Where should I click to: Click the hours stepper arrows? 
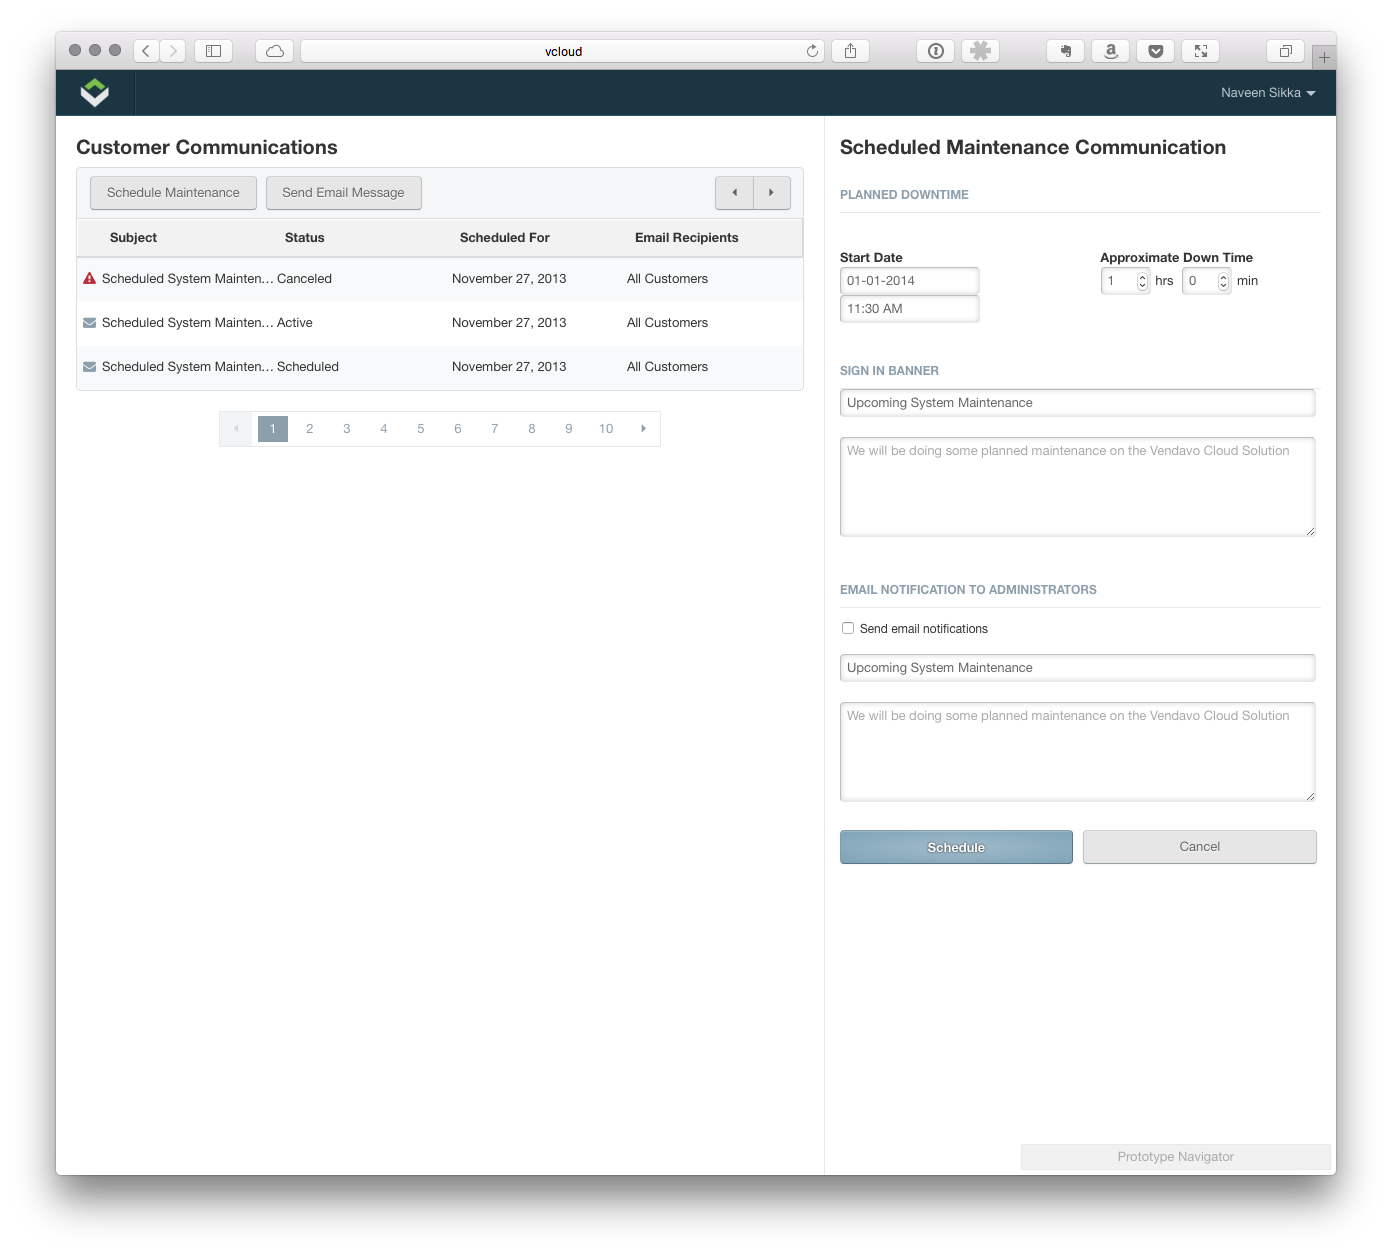point(1142,281)
